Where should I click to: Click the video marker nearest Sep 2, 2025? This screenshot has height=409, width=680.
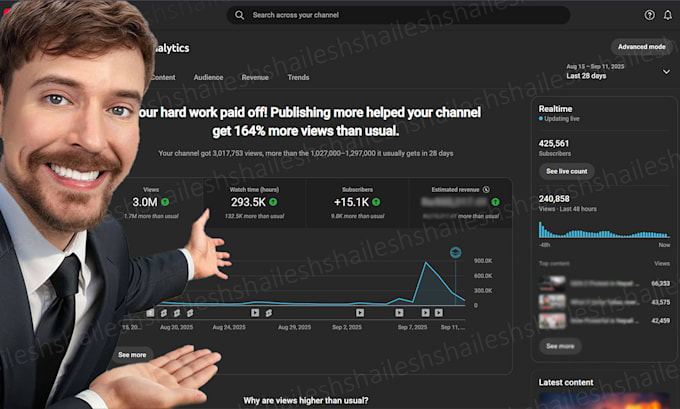coord(360,313)
